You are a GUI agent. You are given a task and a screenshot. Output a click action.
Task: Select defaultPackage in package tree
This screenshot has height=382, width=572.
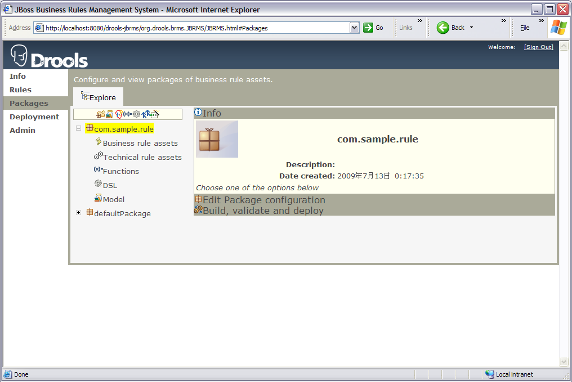(122, 213)
